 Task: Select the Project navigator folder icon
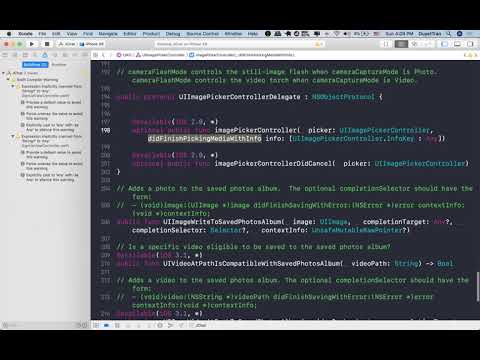point(6,55)
